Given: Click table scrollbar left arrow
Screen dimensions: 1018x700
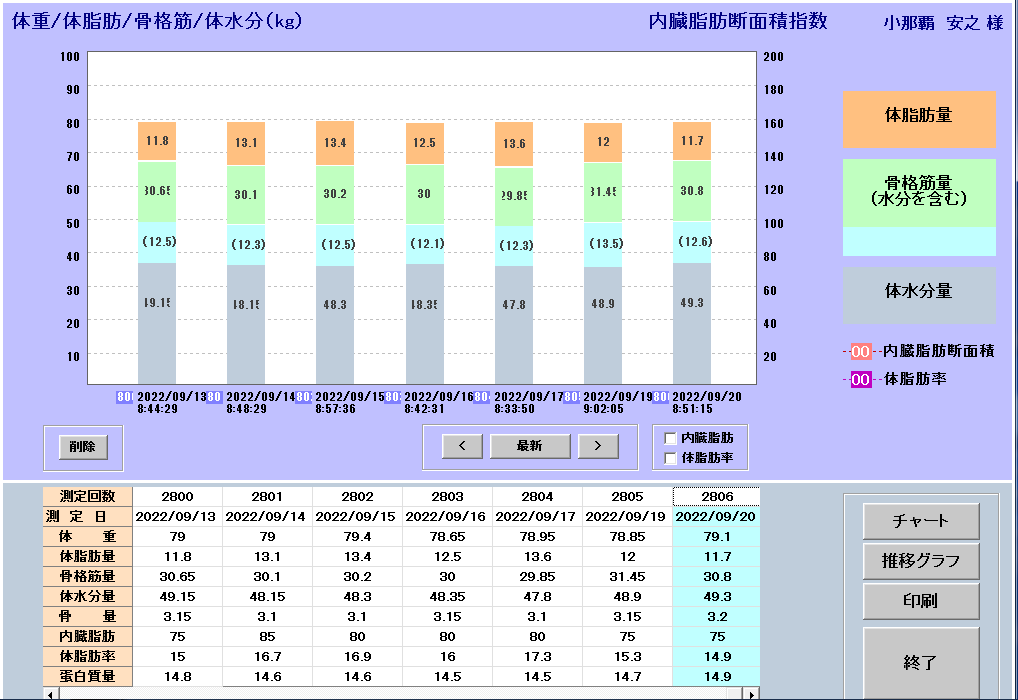Looking at the screenshot, I should click(x=51, y=695).
